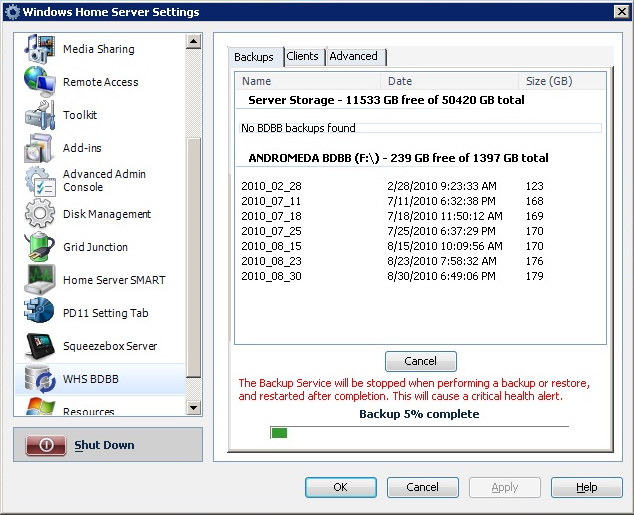Select the 2010_07_25 backup row

421,231
